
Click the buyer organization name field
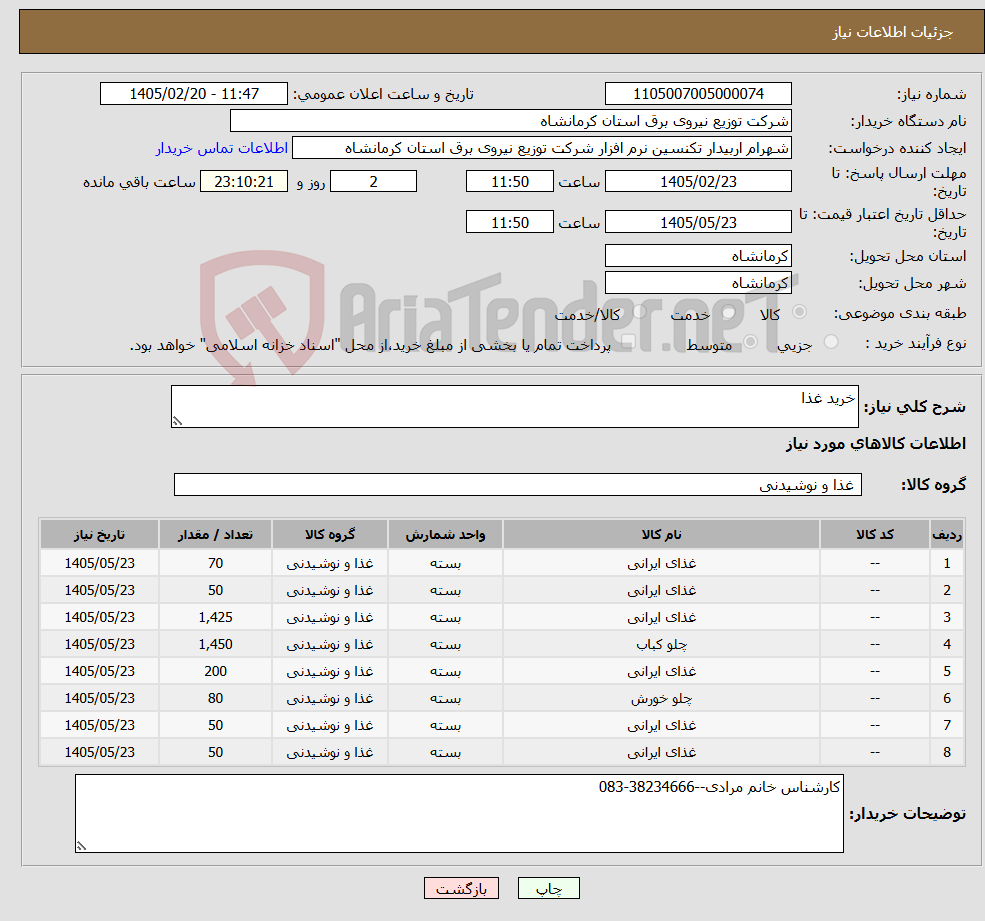(x=511, y=121)
